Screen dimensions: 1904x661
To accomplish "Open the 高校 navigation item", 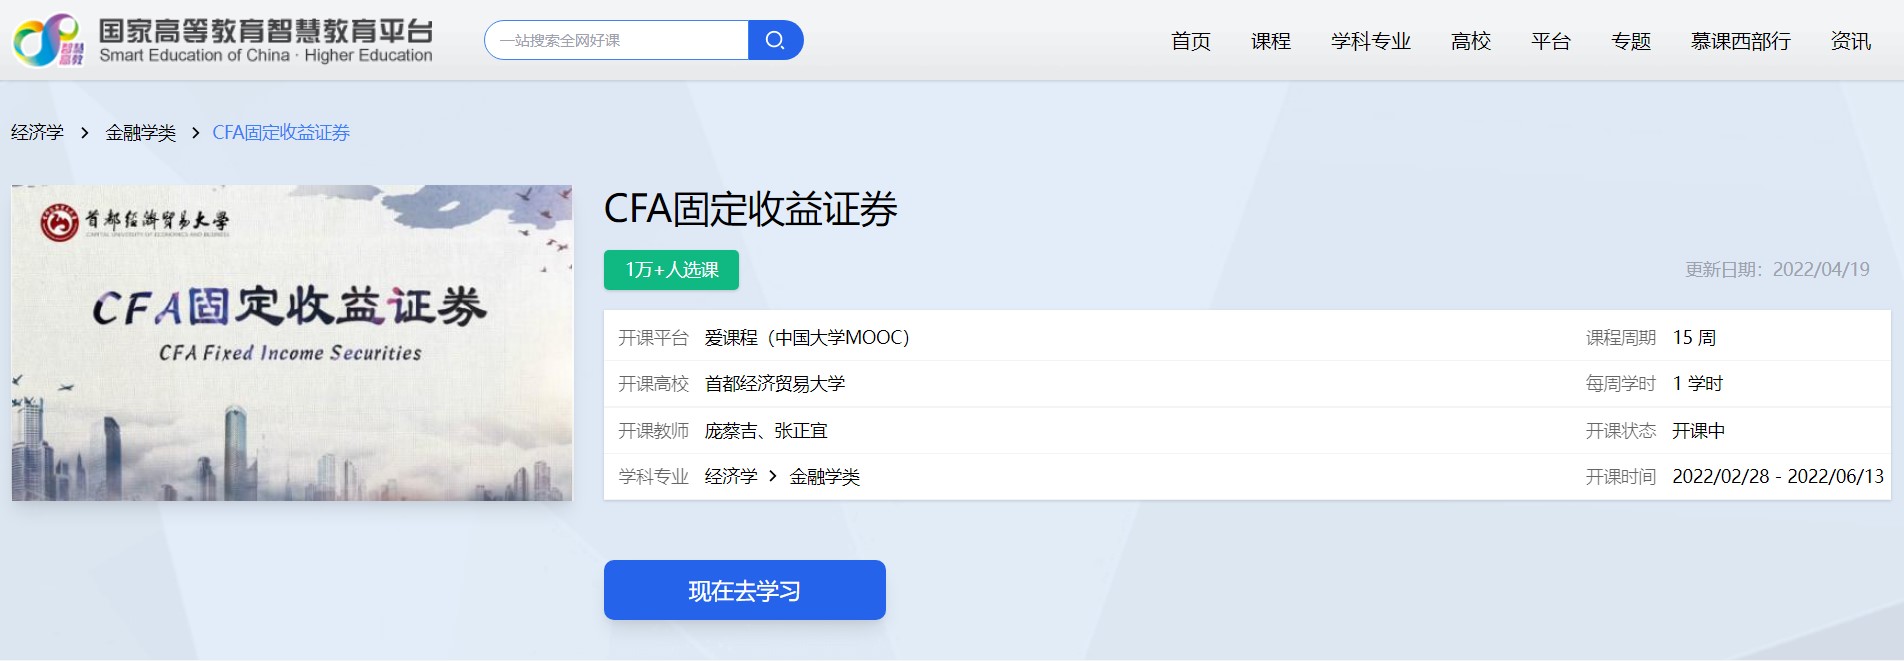I will [x=1470, y=41].
